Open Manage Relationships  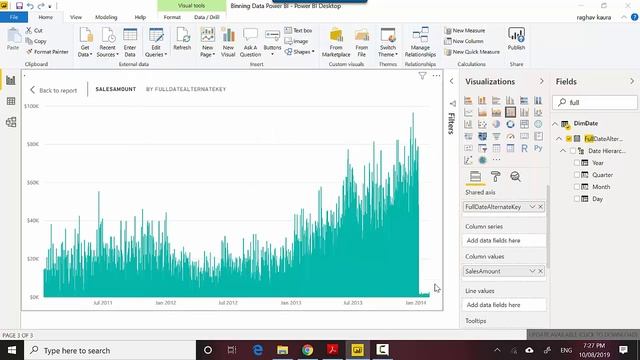point(420,42)
